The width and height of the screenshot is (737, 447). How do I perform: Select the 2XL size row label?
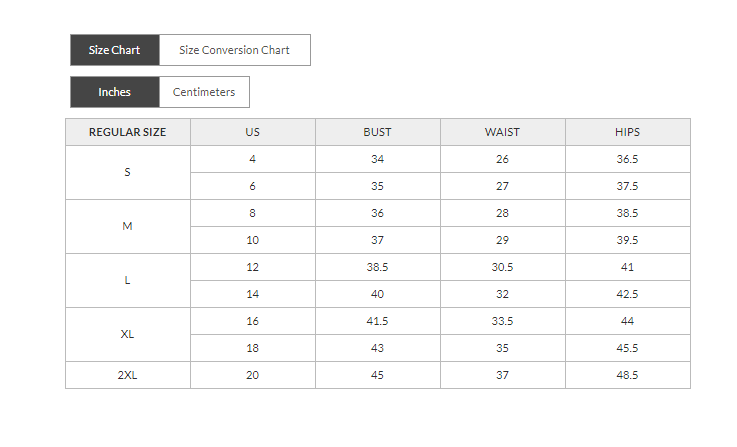click(x=127, y=375)
